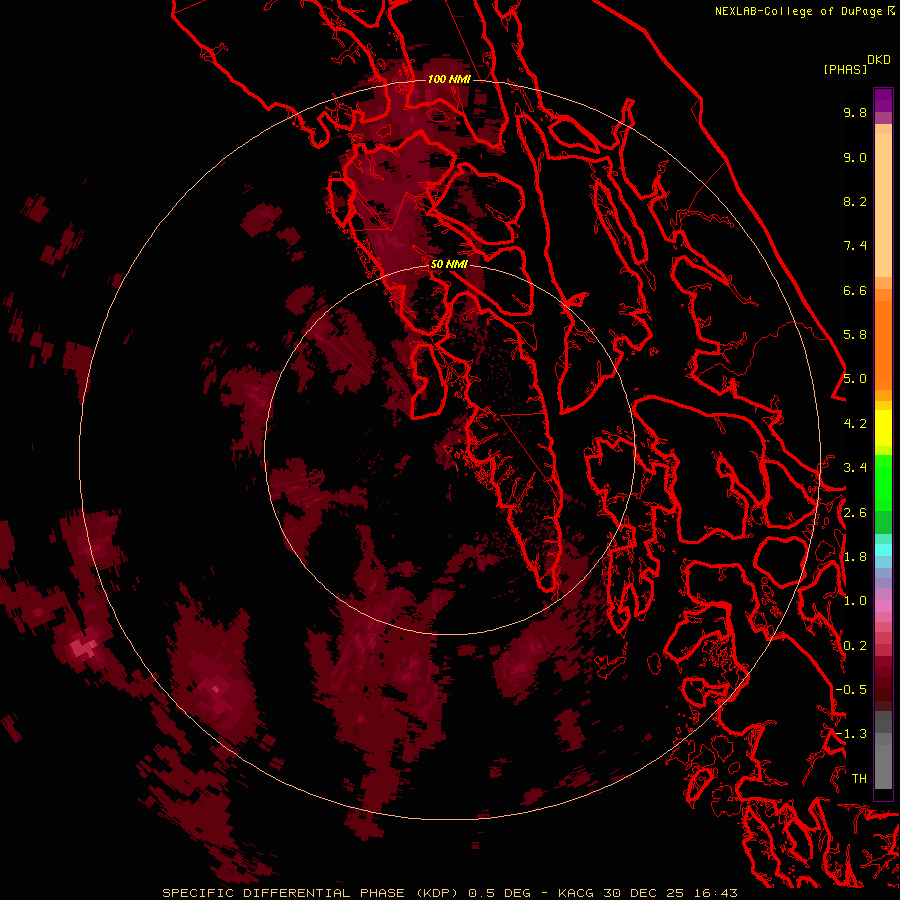Click the TH threshold label
900x900 pixels.
click(859, 779)
